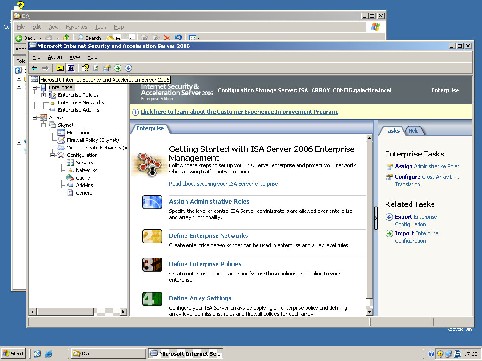Open Assign Administrative Roles heading link
The width and height of the screenshot is (482, 361).
(209, 202)
